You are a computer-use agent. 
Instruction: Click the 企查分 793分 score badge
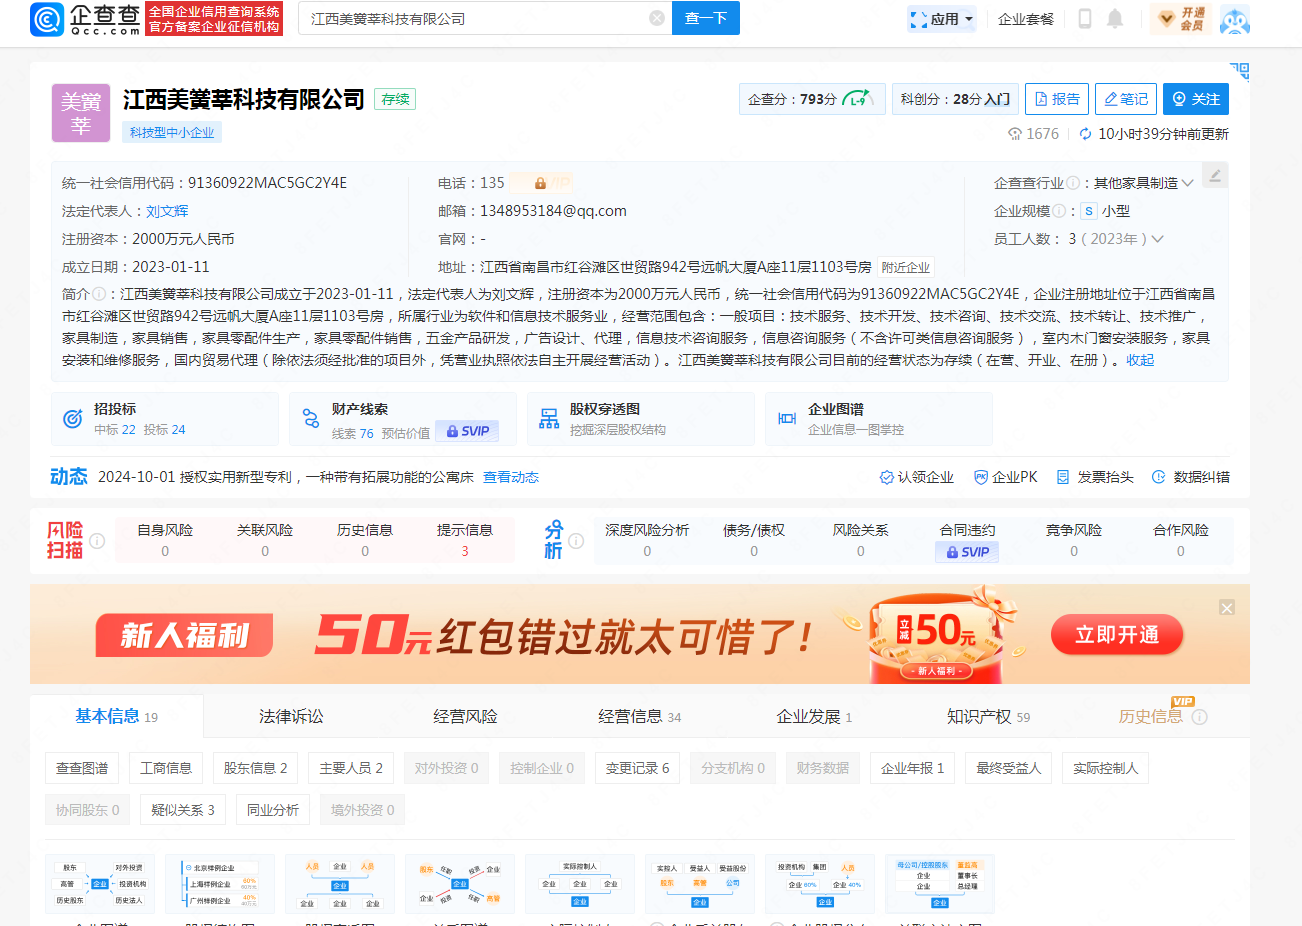pyautogui.click(x=812, y=99)
